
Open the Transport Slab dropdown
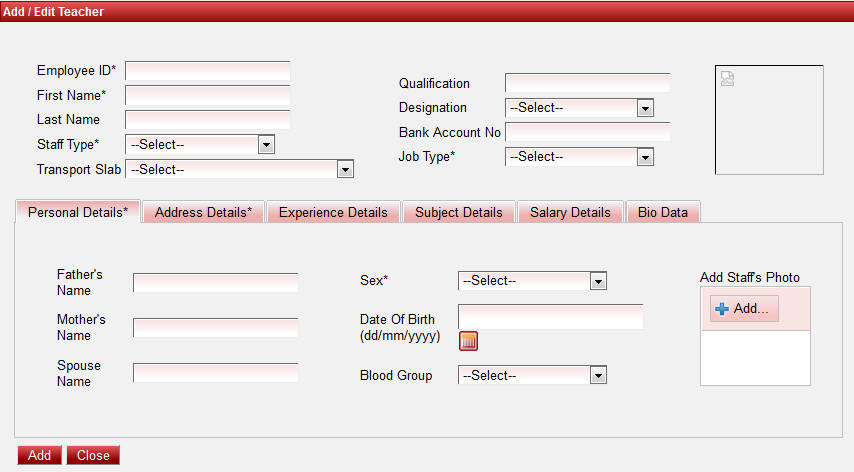tap(240, 170)
